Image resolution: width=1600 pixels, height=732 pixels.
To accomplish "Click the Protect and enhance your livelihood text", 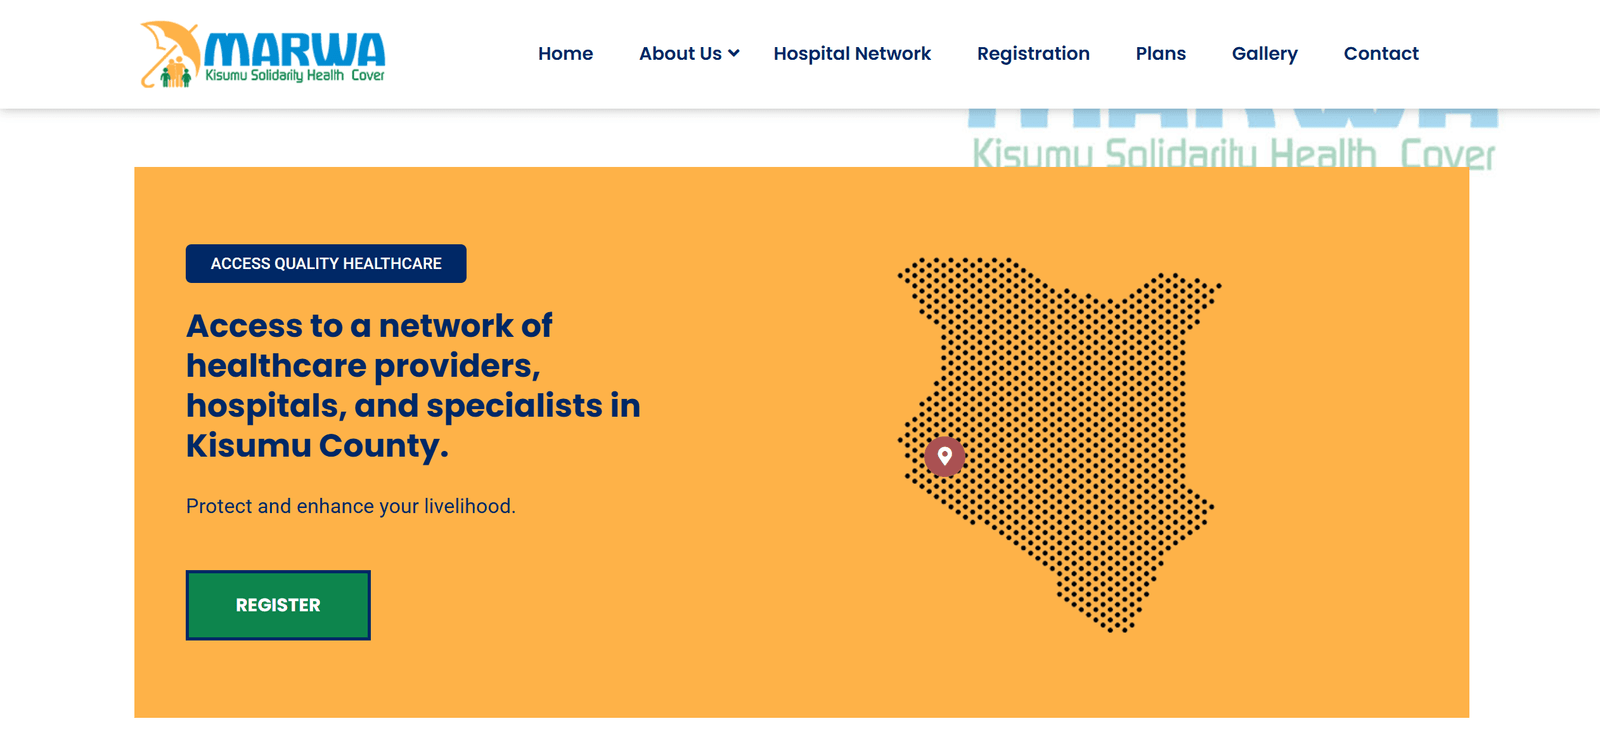I will click(351, 506).
